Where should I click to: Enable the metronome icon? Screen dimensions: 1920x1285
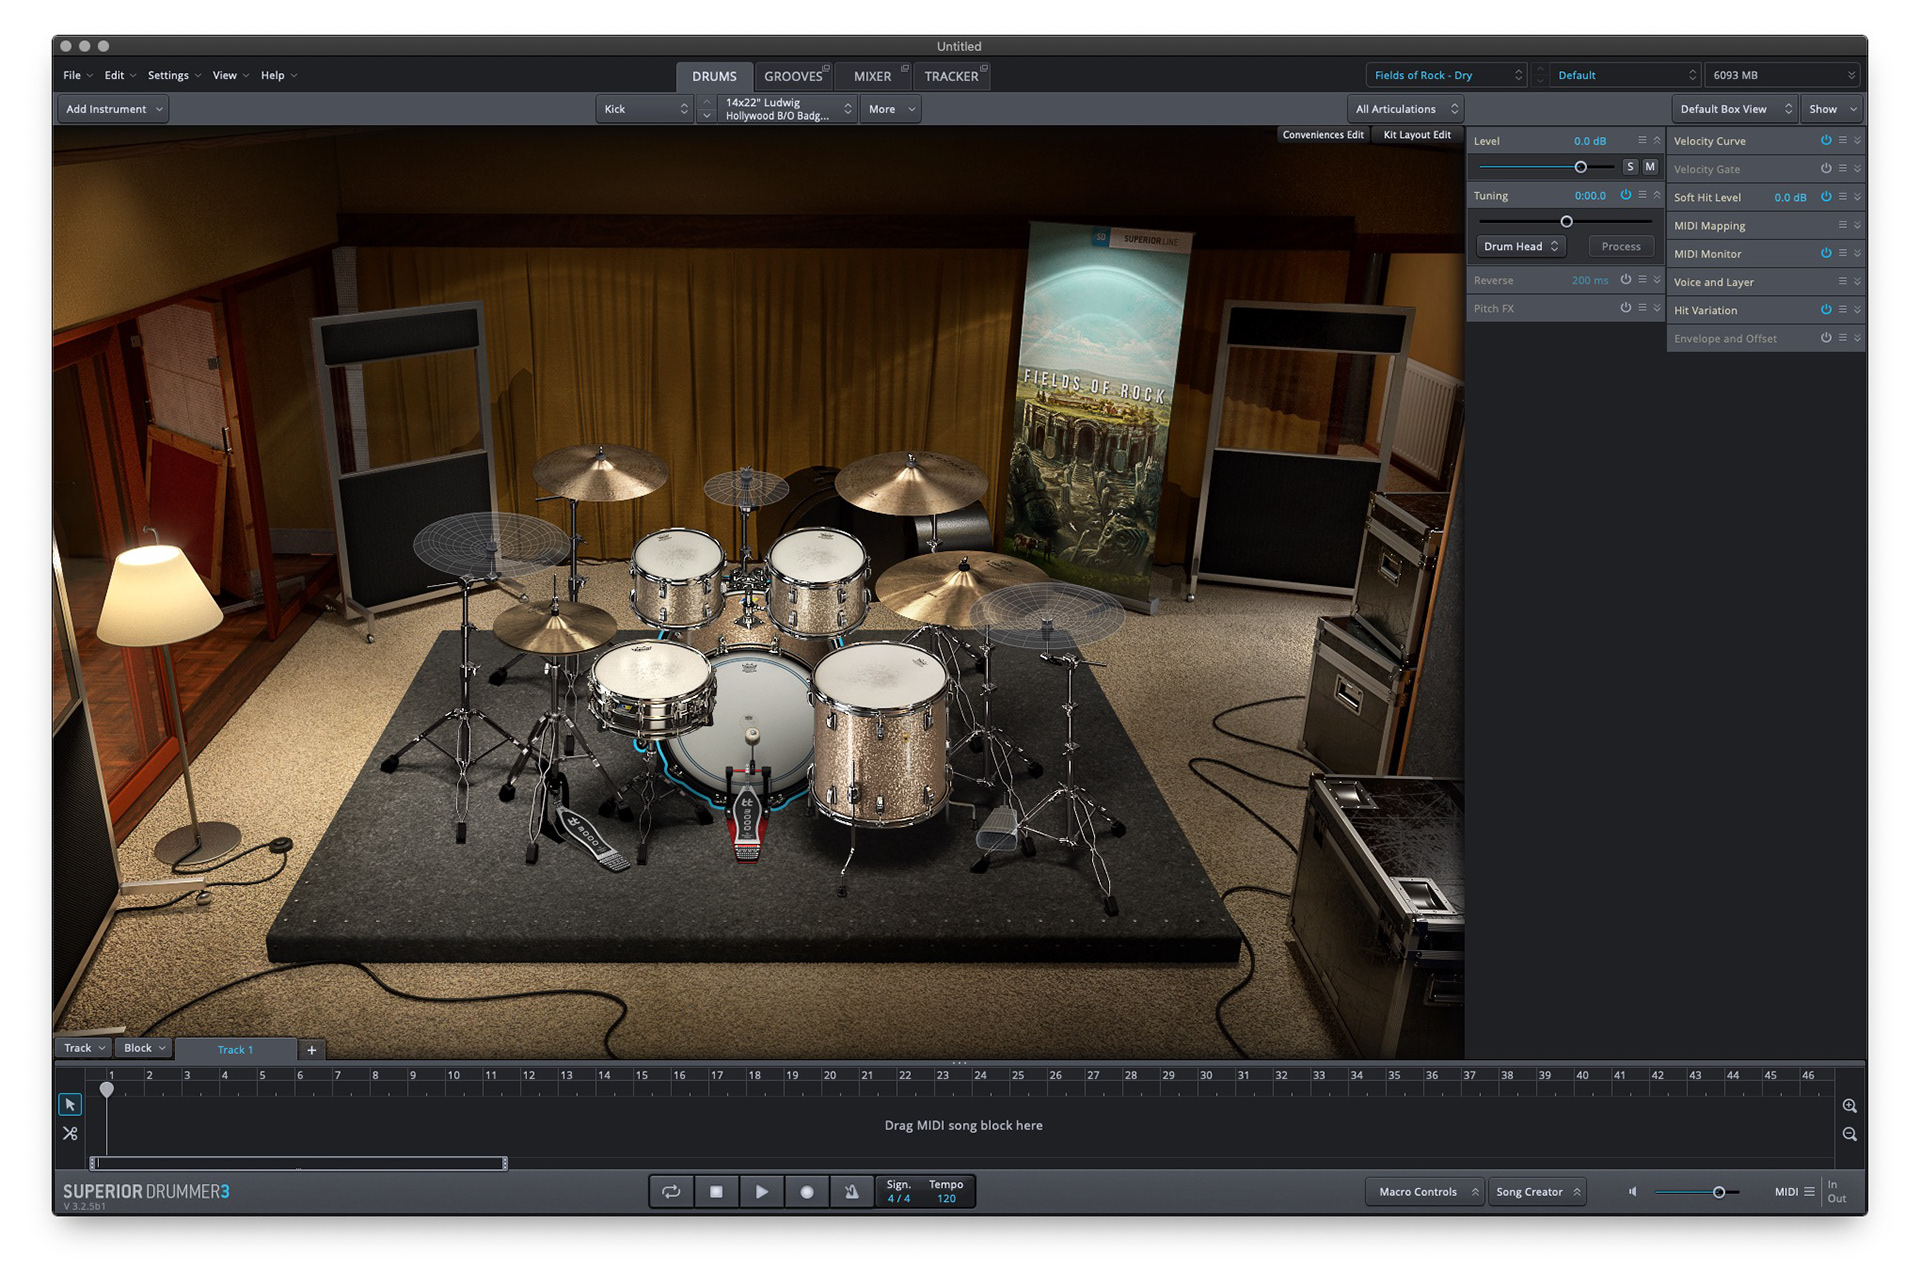(851, 1191)
